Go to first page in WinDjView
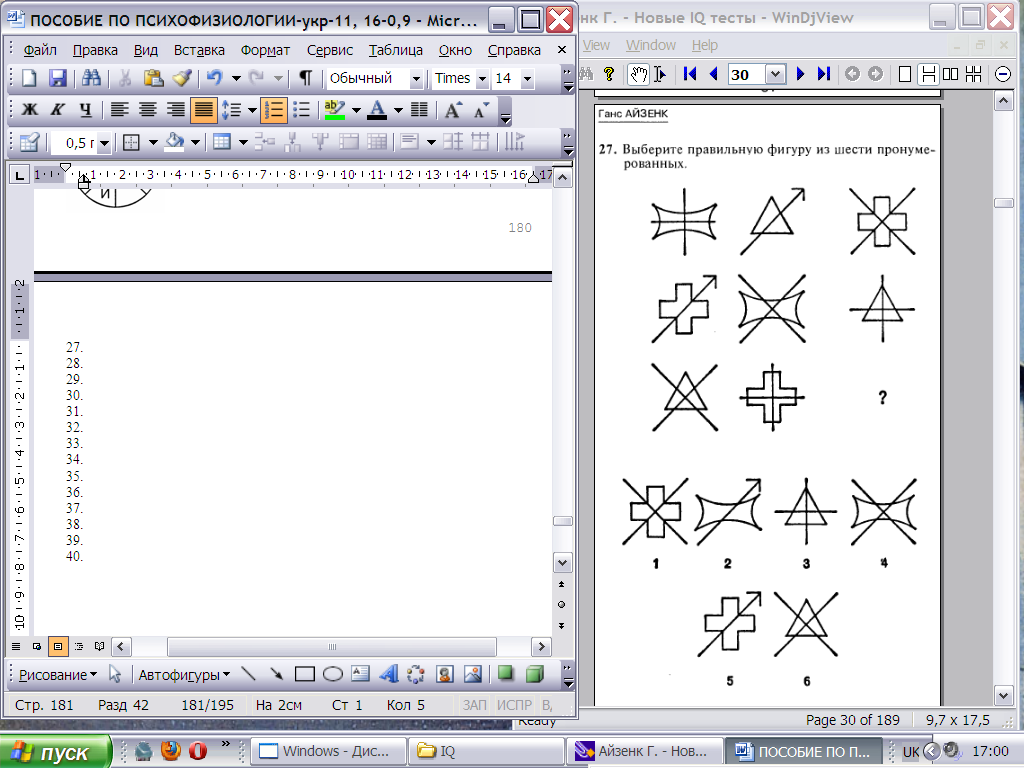 coord(690,74)
